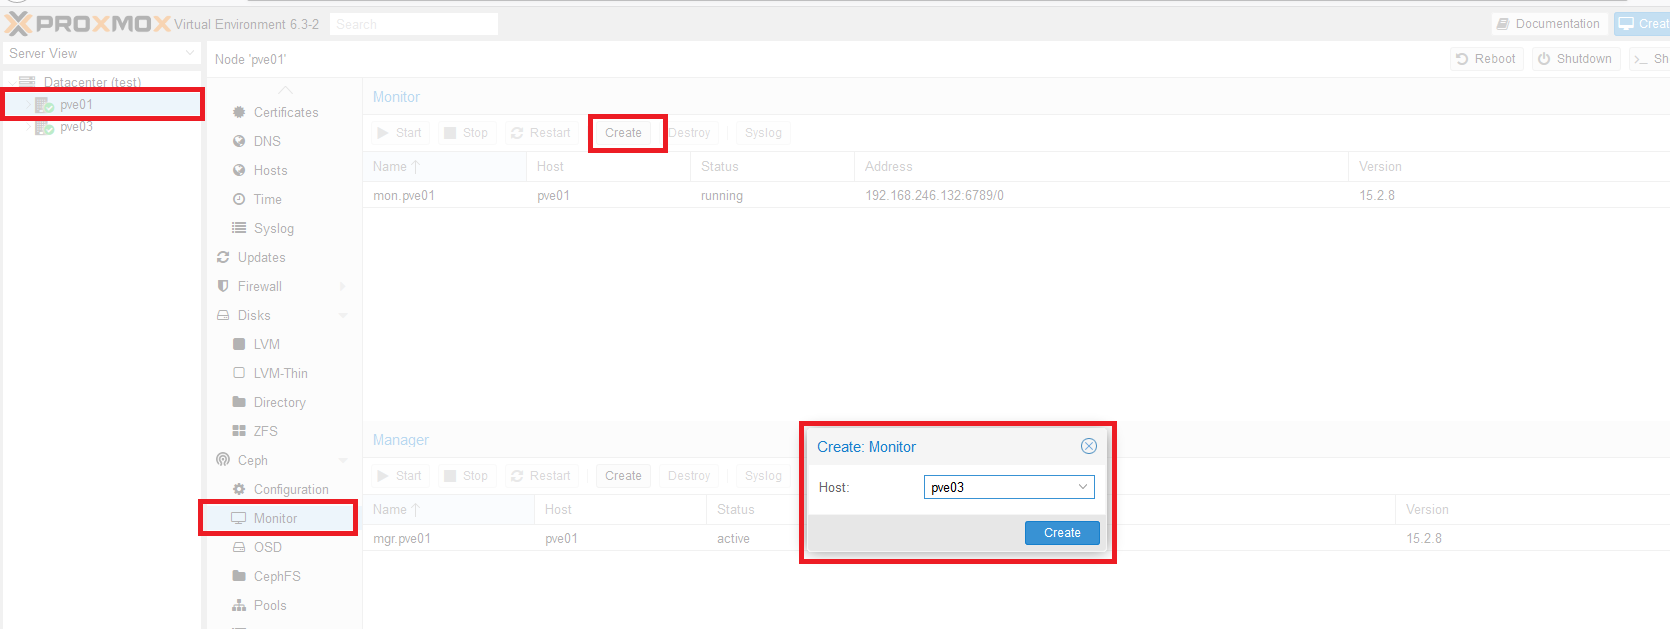The width and height of the screenshot is (1670, 629).
Task: Click Restart in the Monitor toolbar
Action: coord(540,133)
